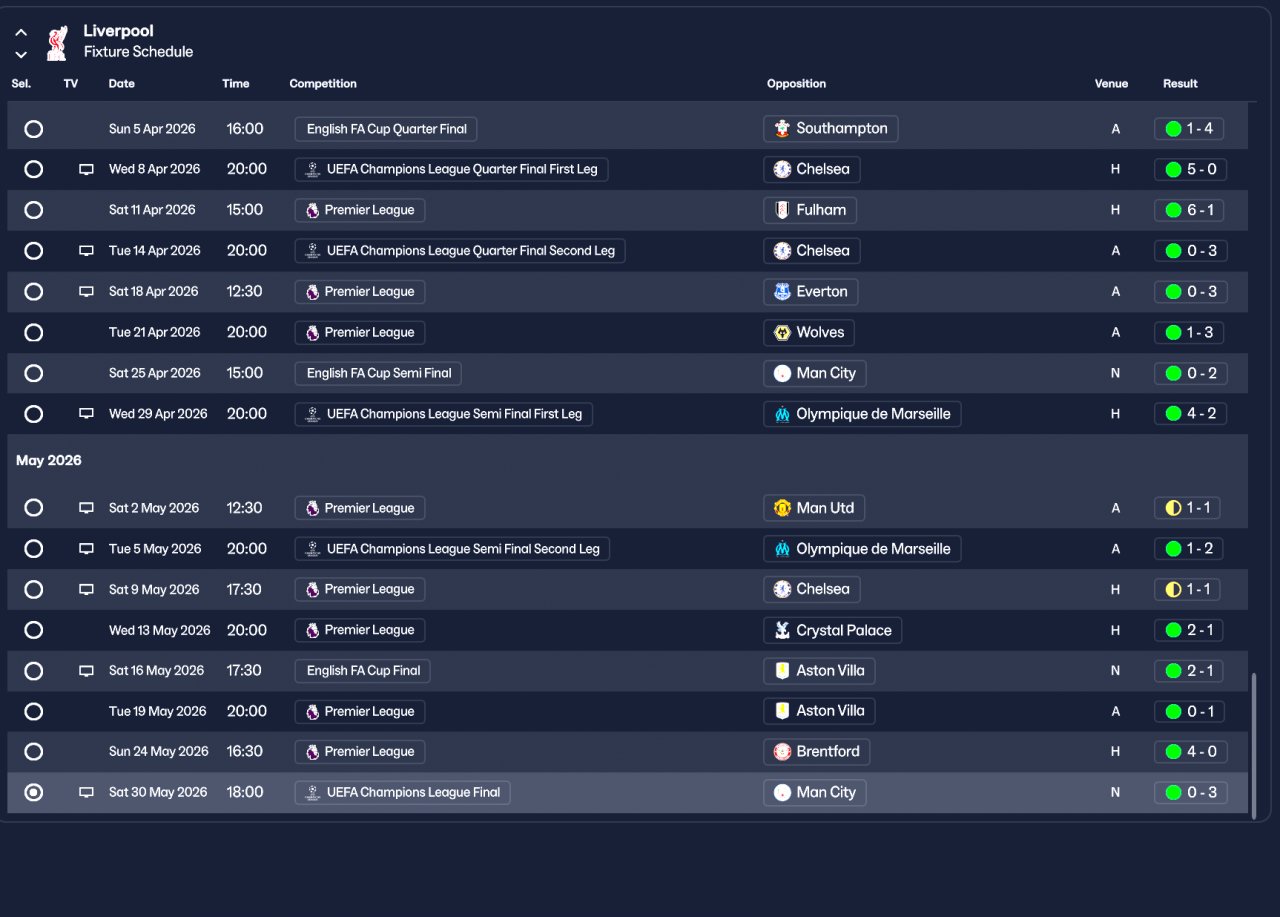Select the radio button for Tue 19 May fixture
Image resolution: width=1280 pixels, height=917 pixels.
click(34, 711)
